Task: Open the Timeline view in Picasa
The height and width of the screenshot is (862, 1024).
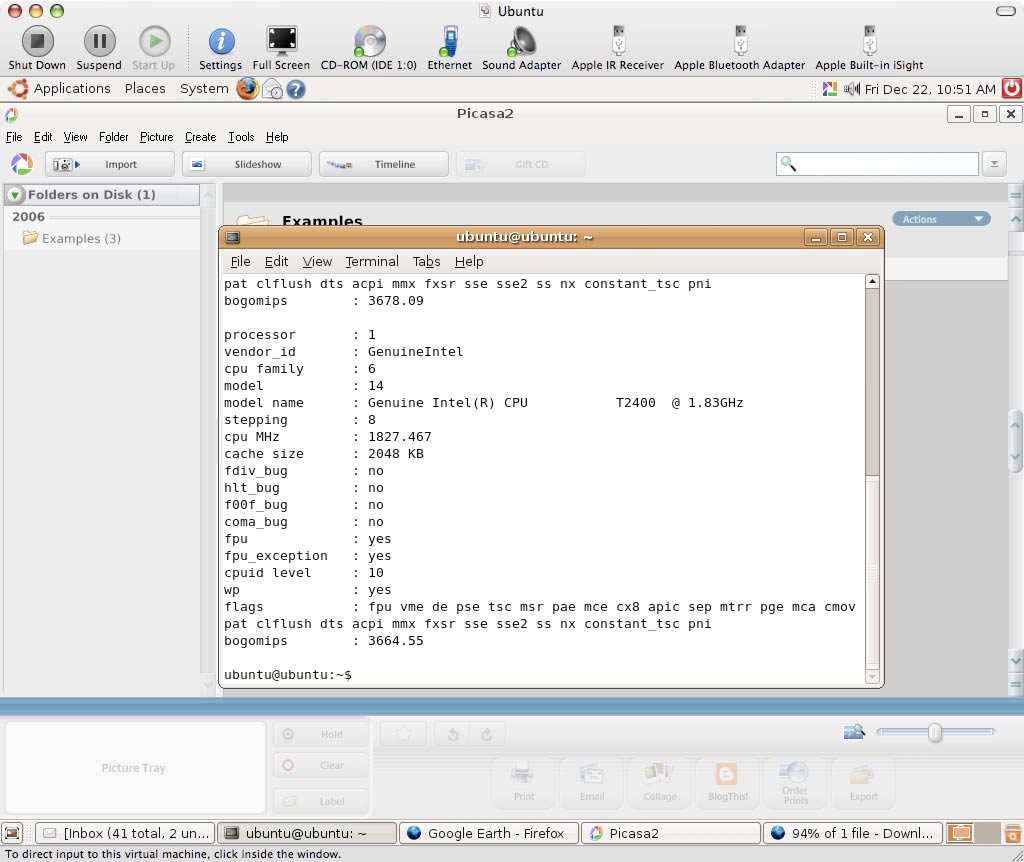Action: [x=384, y=164]
